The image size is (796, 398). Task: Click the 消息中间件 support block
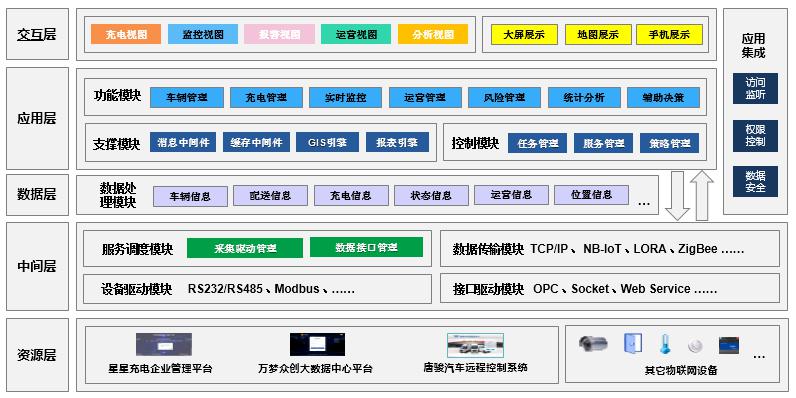click(x=183, y=143)
